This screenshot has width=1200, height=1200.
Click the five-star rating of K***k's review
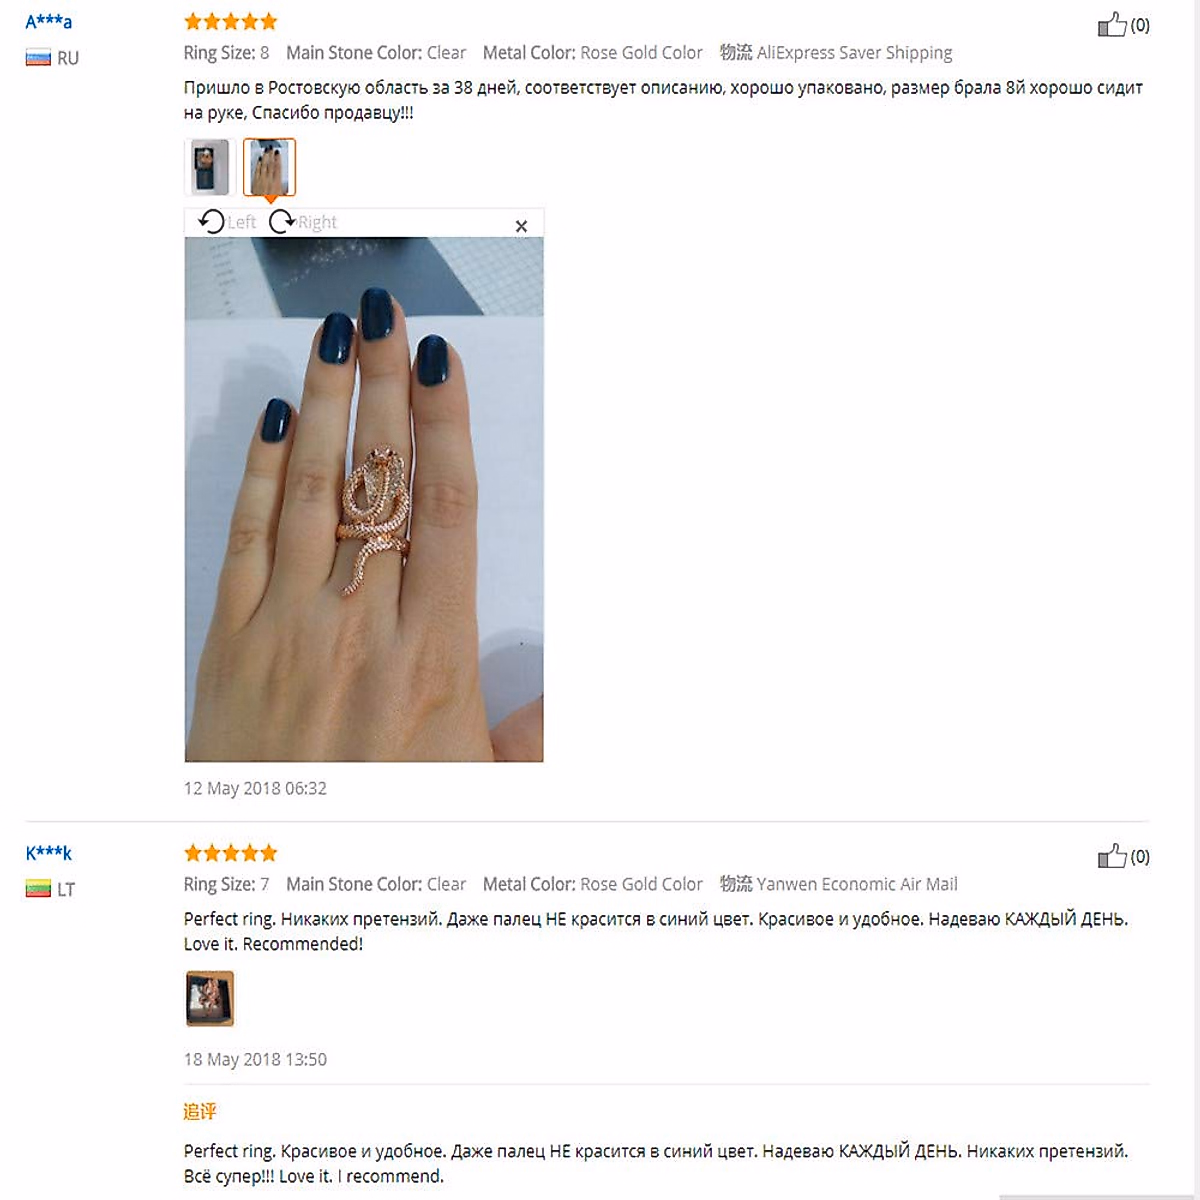[x=231, y=853]
